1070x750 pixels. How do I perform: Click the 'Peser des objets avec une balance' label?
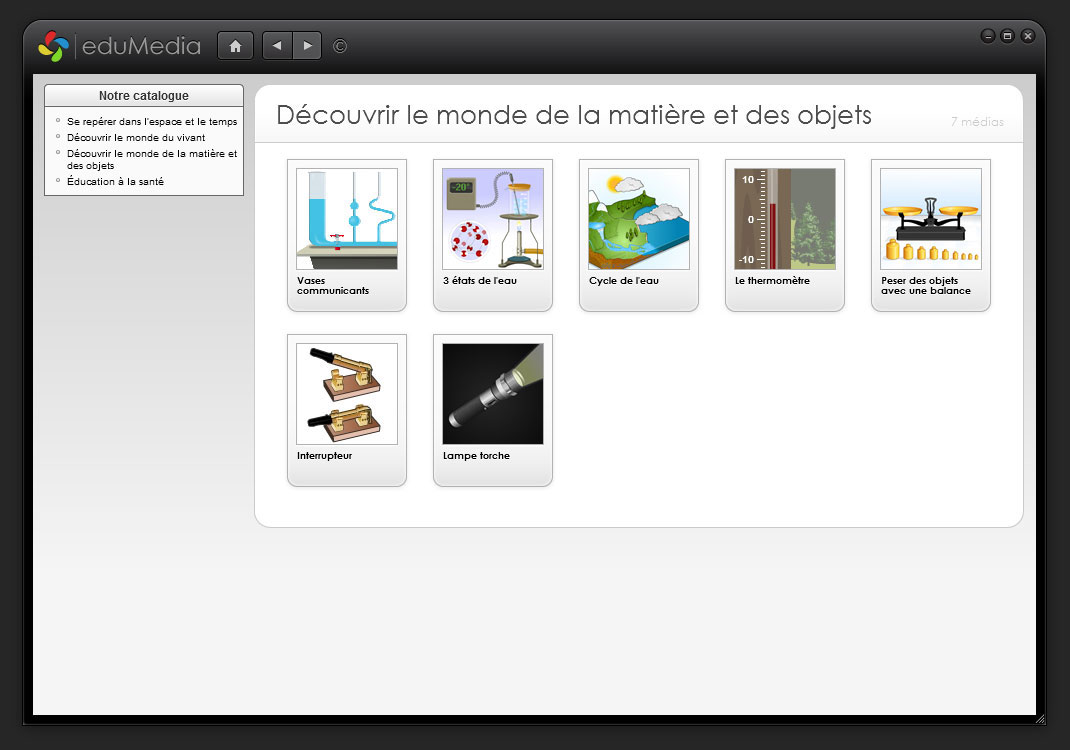926,286
